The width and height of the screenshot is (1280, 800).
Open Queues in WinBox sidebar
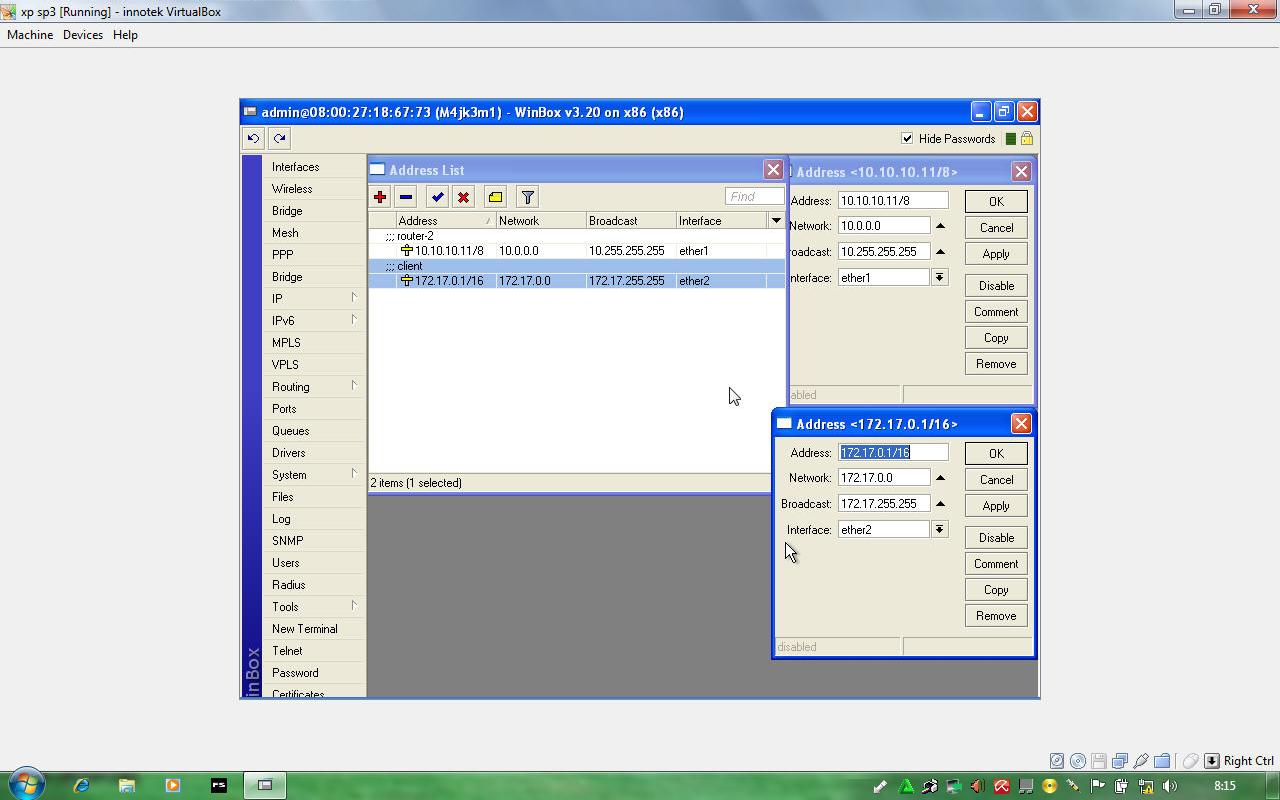pos(314,430)
